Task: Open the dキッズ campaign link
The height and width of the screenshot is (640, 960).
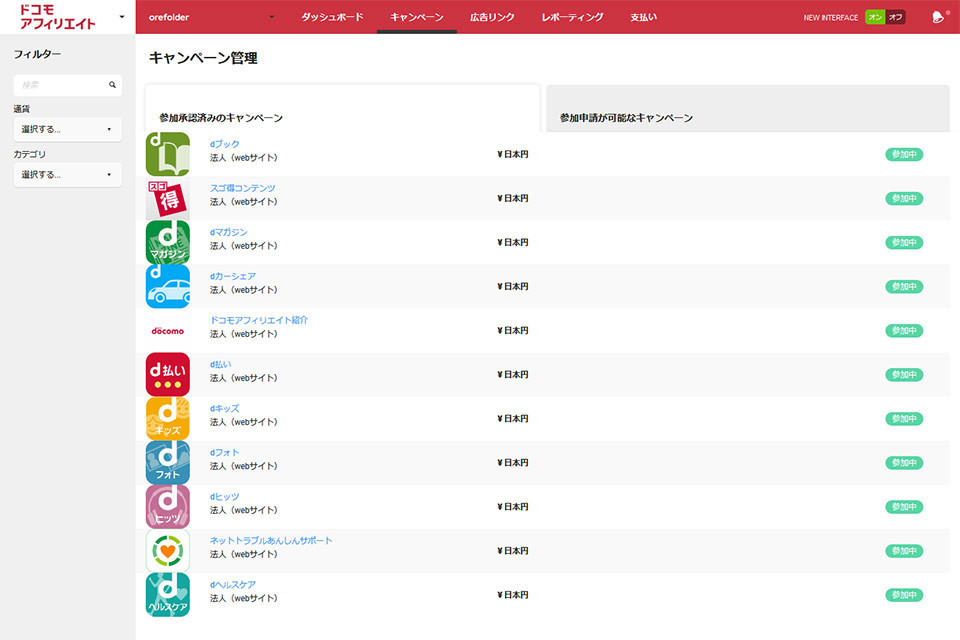Action: (225, 408)
